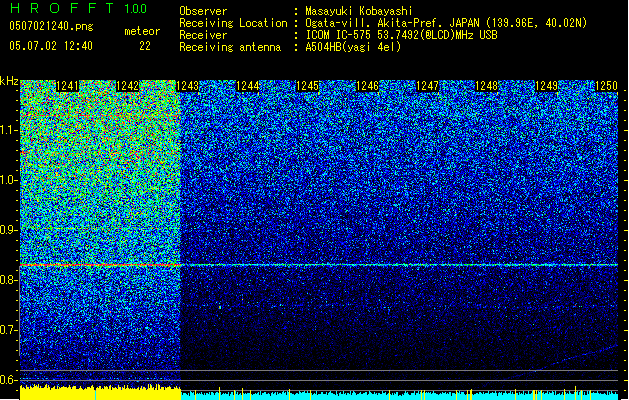Click the 1243 time marker
The image size is (629, 400).
(x=187, y=86)
